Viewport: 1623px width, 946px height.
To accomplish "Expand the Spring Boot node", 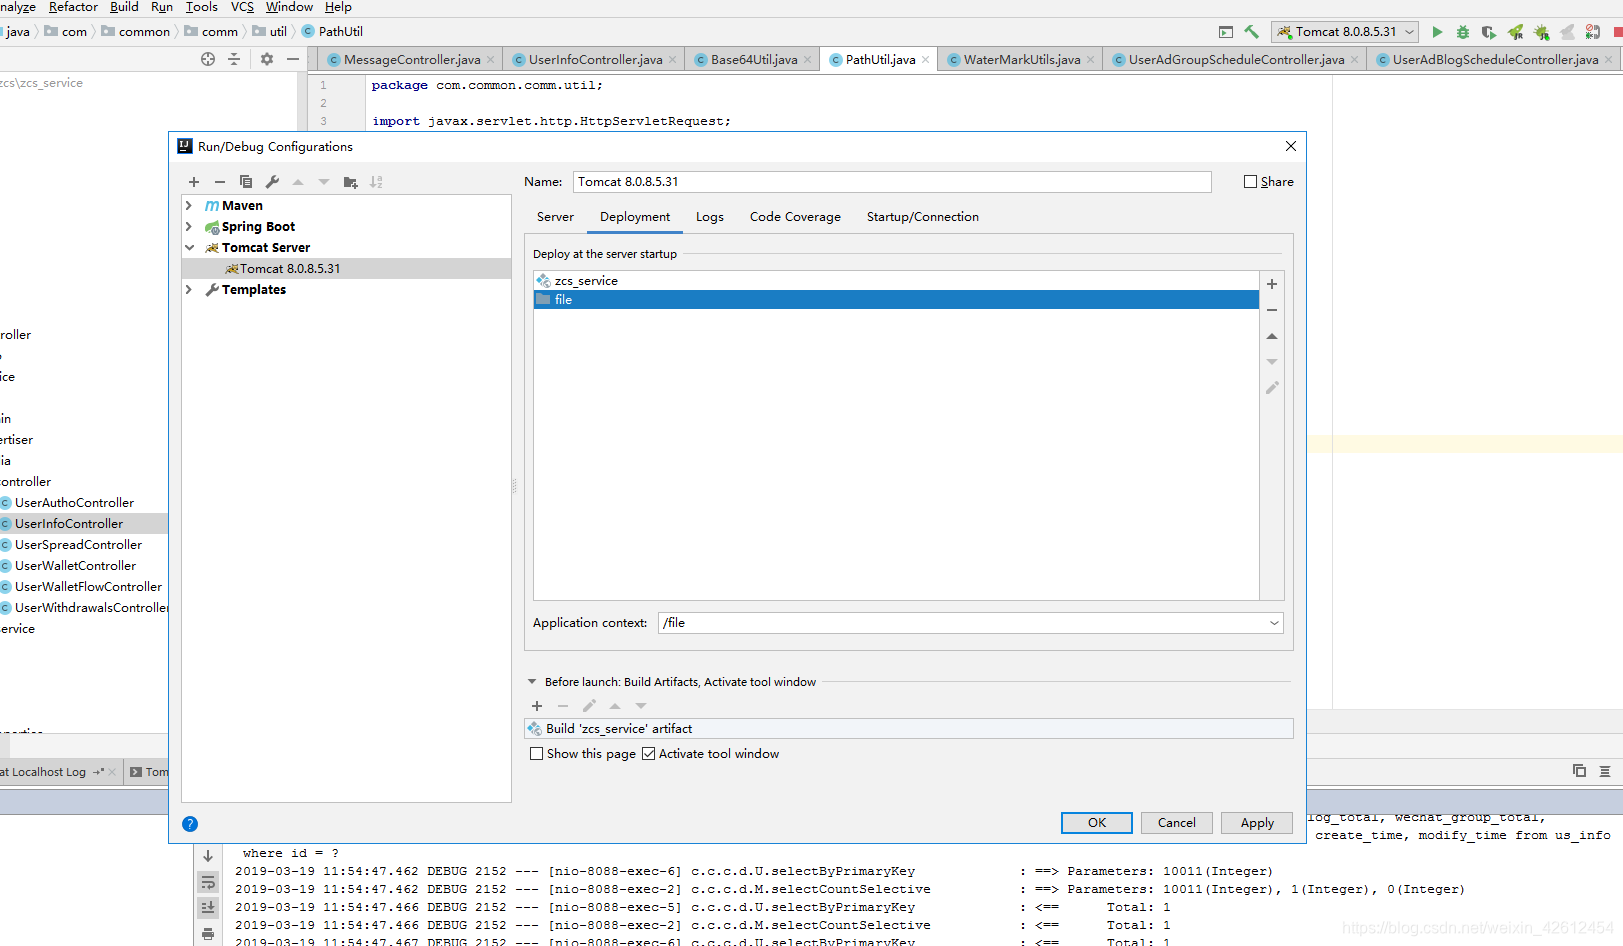I will pos(188,226).
